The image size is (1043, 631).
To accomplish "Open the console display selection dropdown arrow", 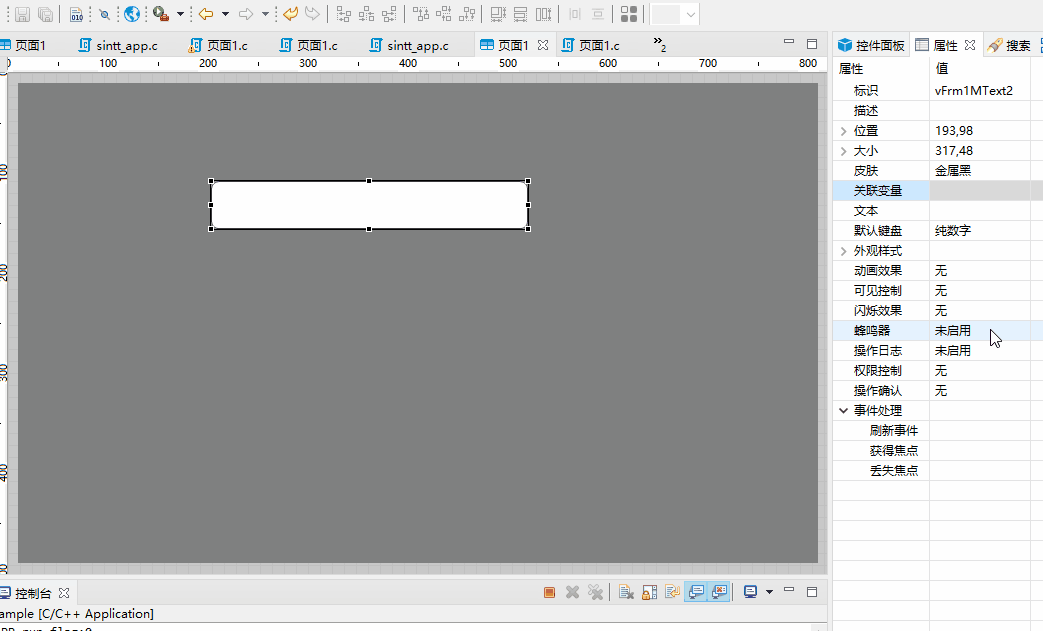I will 769,592.
